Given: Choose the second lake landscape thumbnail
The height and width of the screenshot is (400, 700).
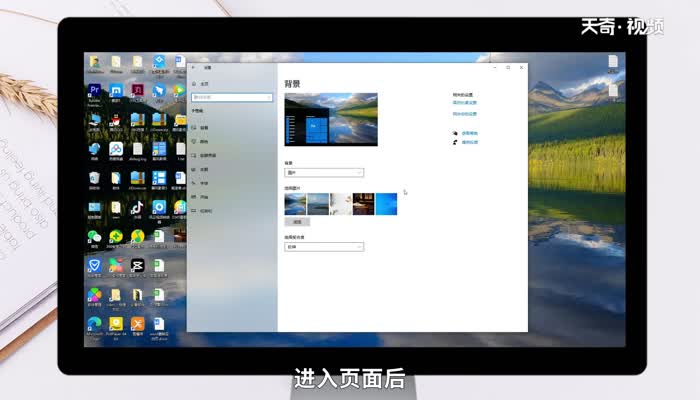Looking at the screenshot, I should point(318,204).
